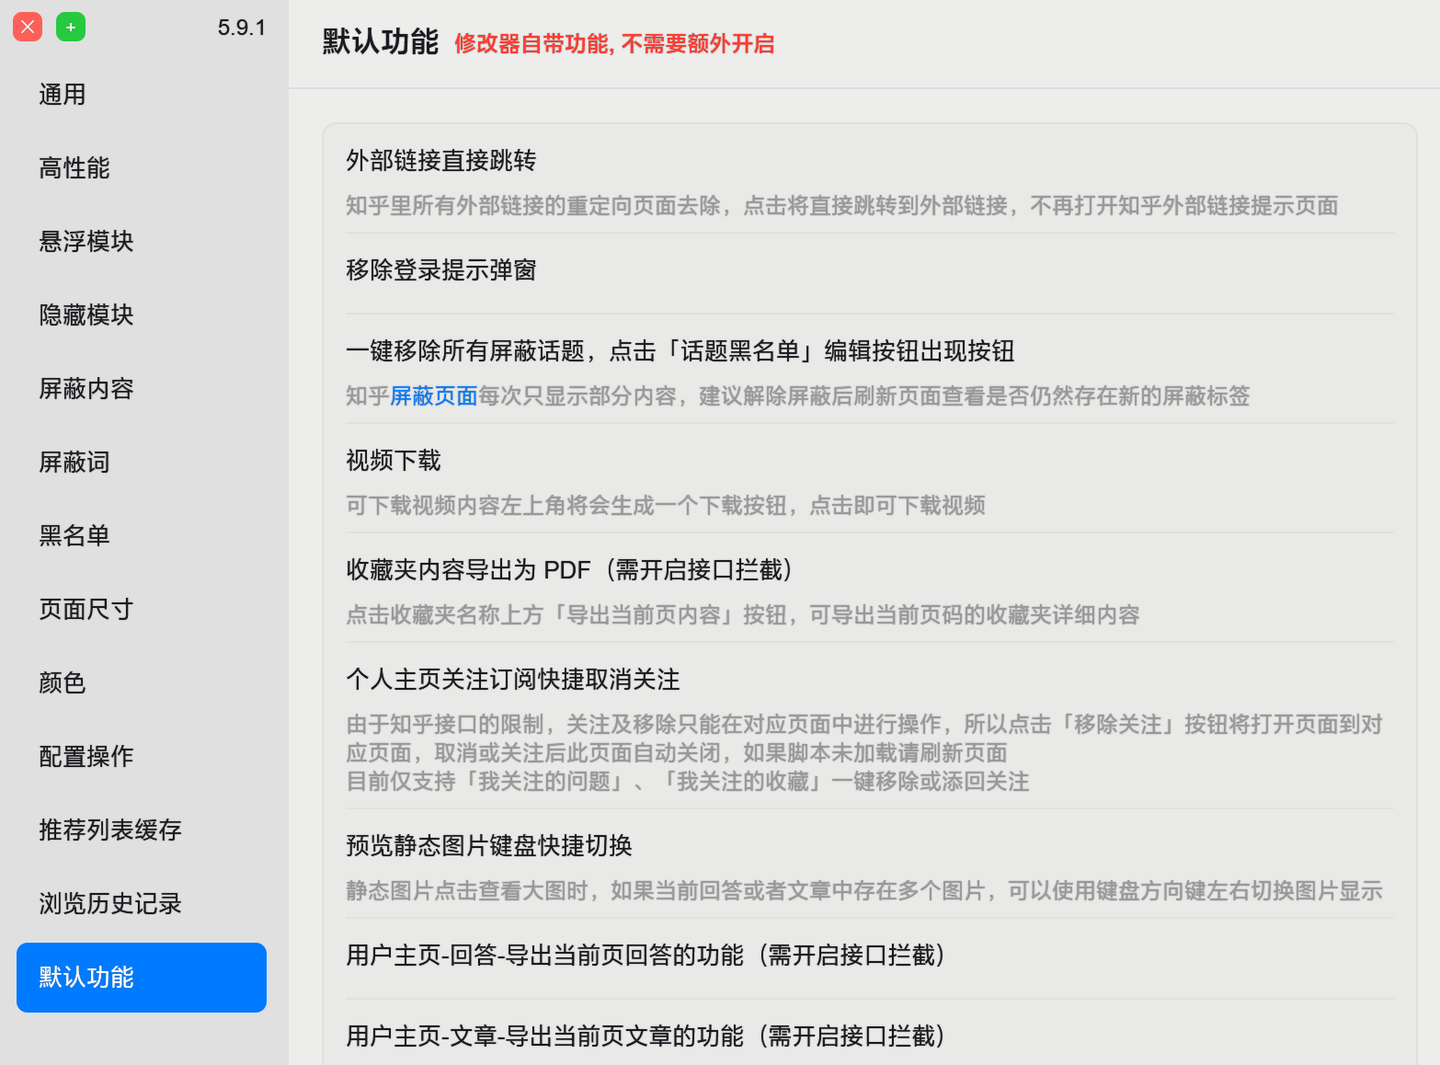This screenshot has width=1440, height=1065.
Task: Open the 屏蔽词 settings
Action: pos(74,462)
